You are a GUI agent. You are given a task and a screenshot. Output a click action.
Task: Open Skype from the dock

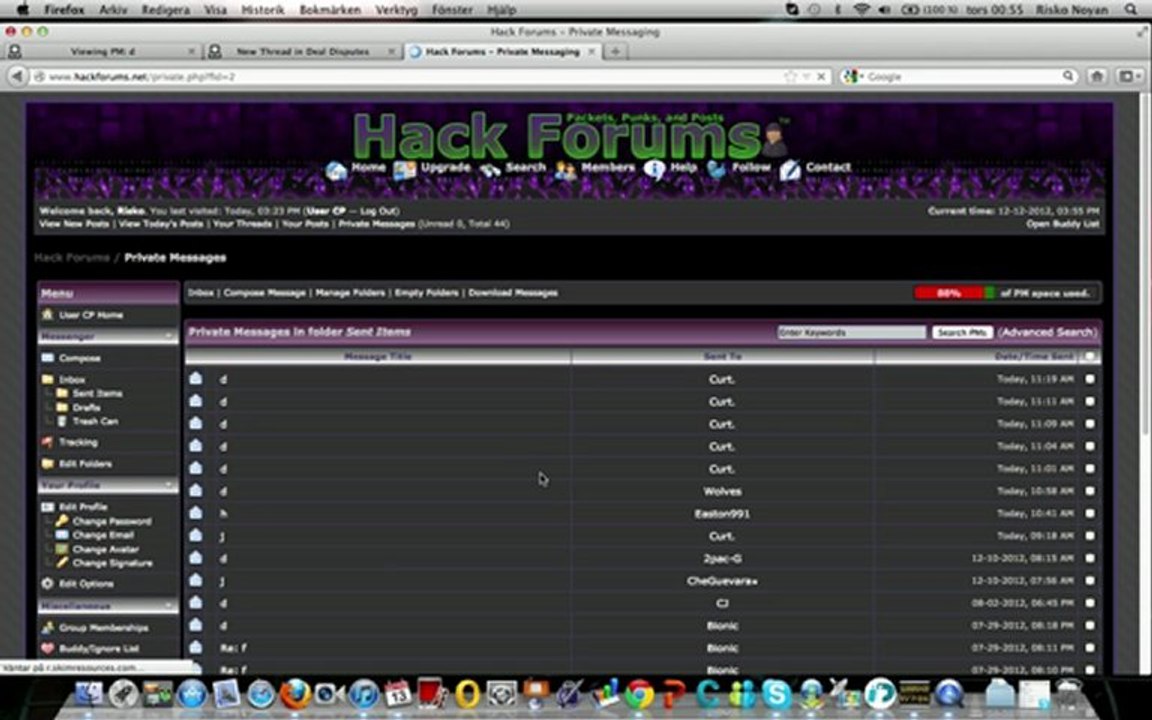777,694
